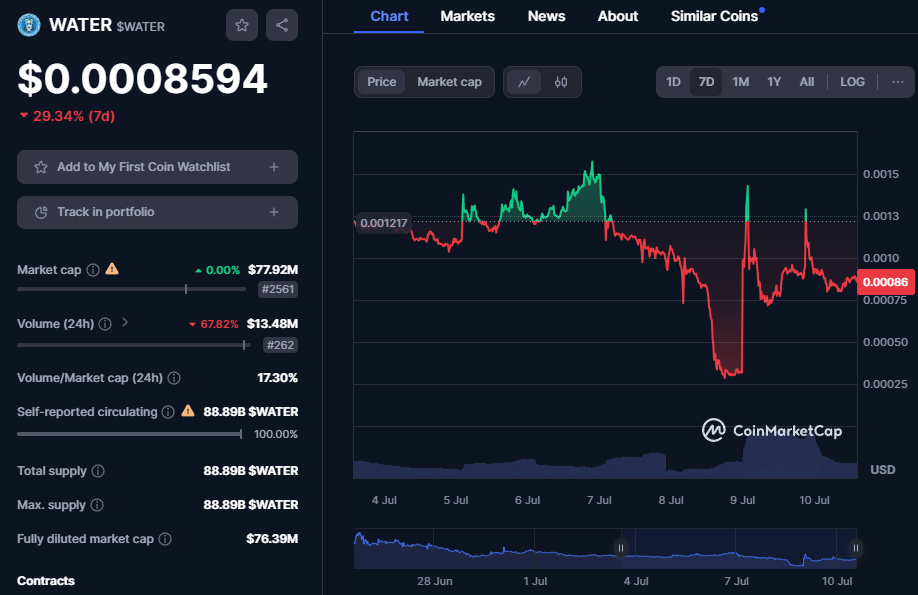Screen dimensions: 918x595
Task: Click the 9 Jul date on chart axis
Action: click(x=742, y=500)
